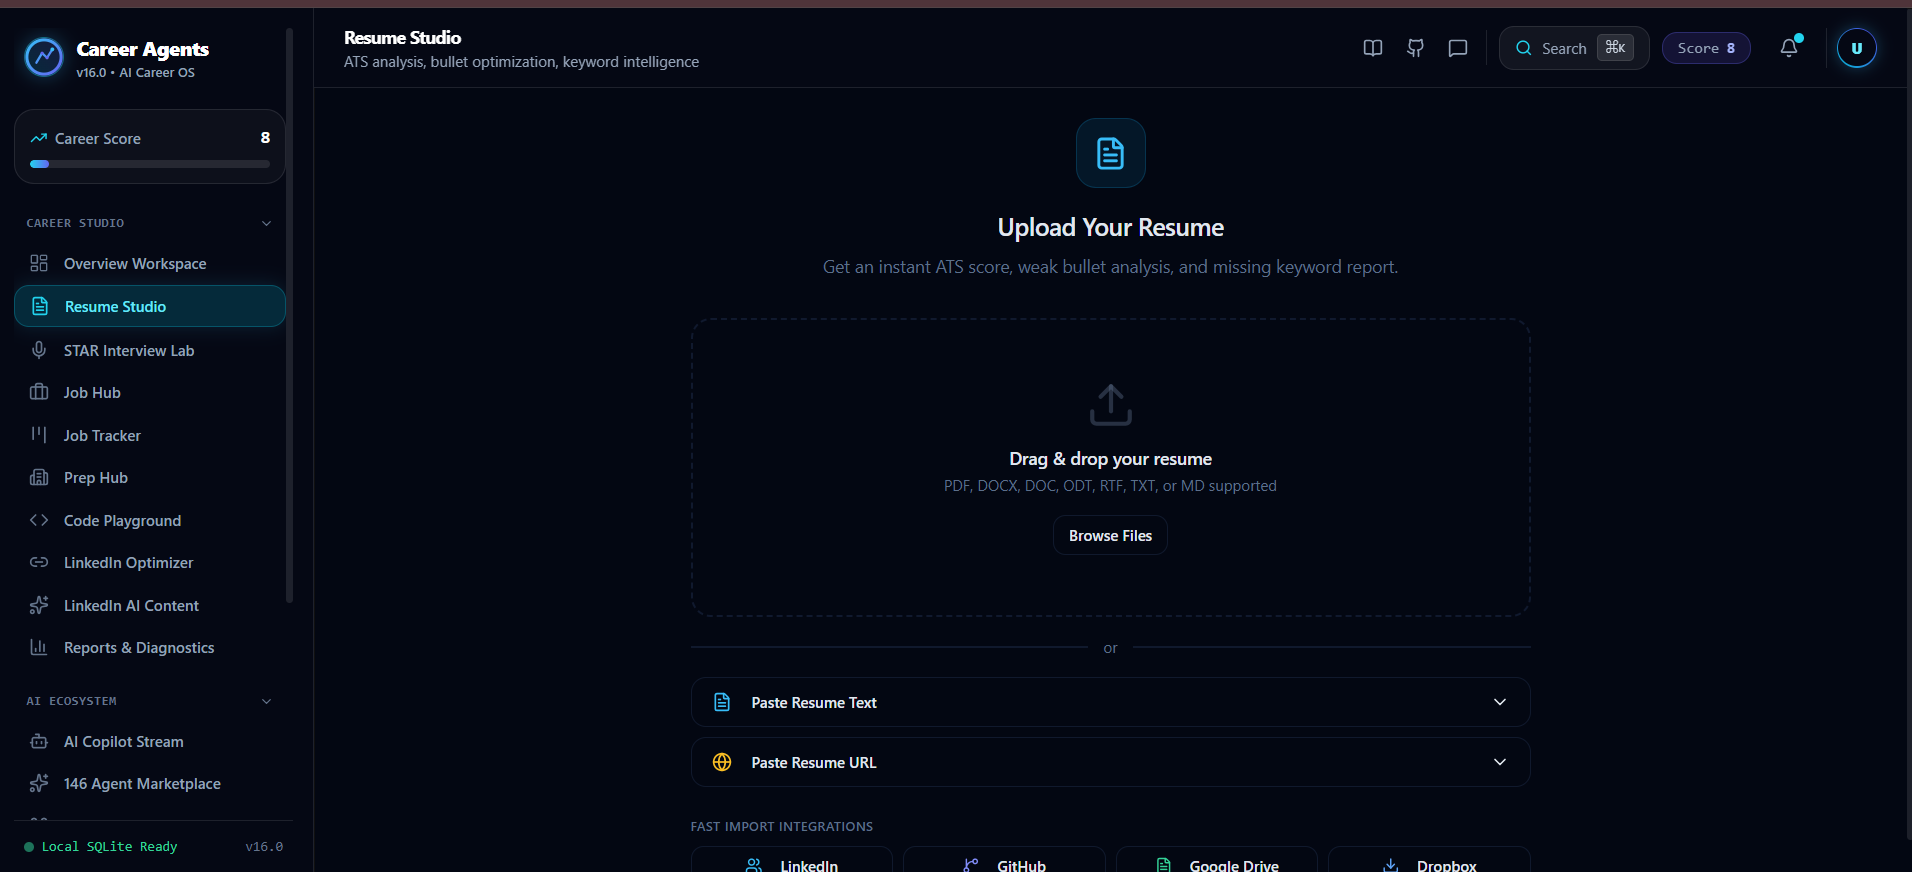Click the Code Playground brackets icon
1912x872 pixels.
(39, 520)
